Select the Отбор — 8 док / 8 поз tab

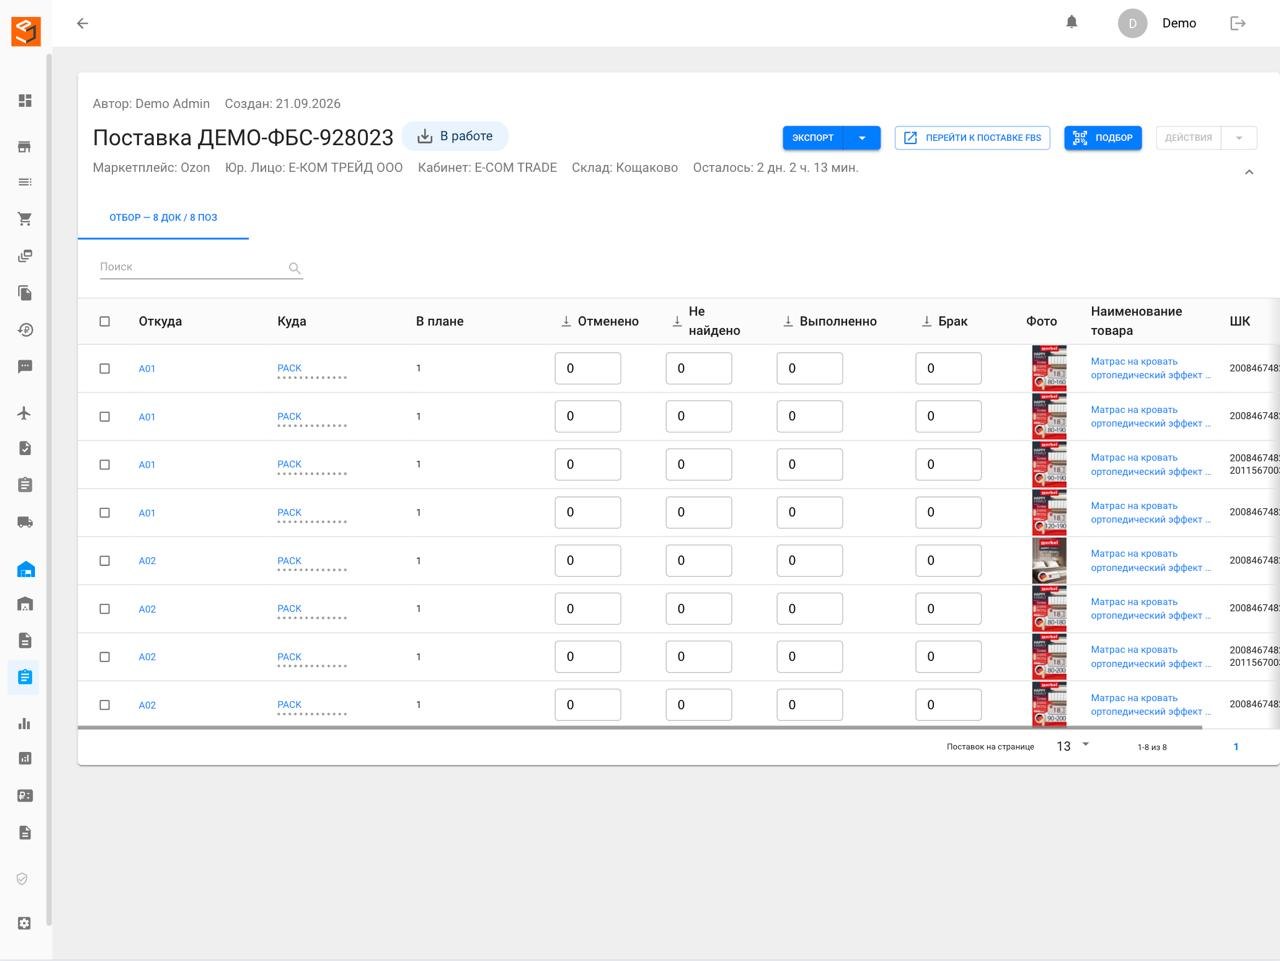(x=163, y=217)
